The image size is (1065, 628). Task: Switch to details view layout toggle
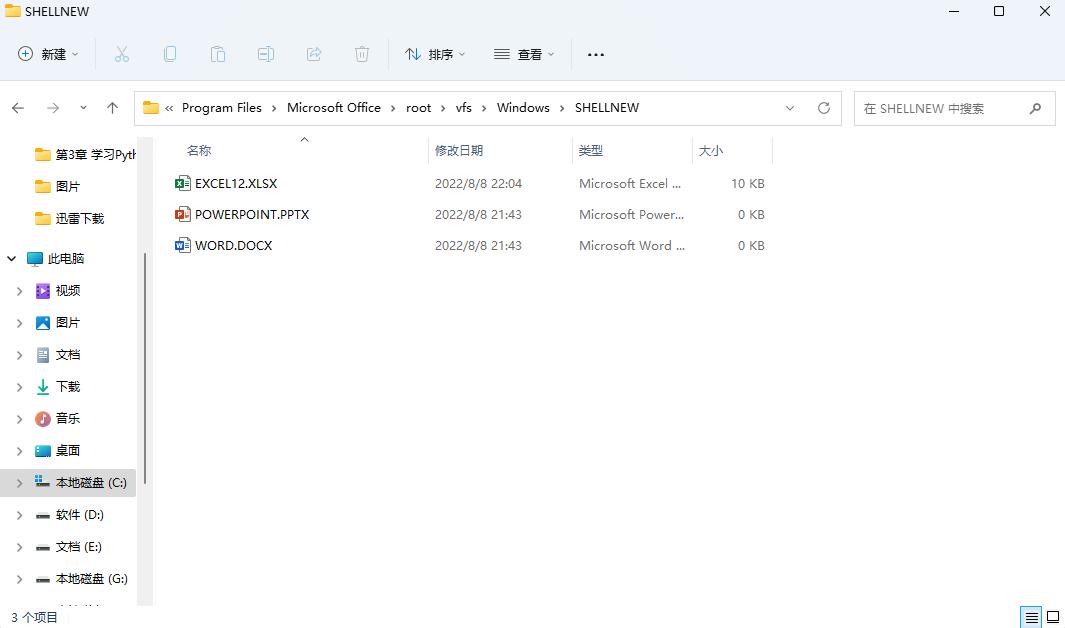point(1031,617)
